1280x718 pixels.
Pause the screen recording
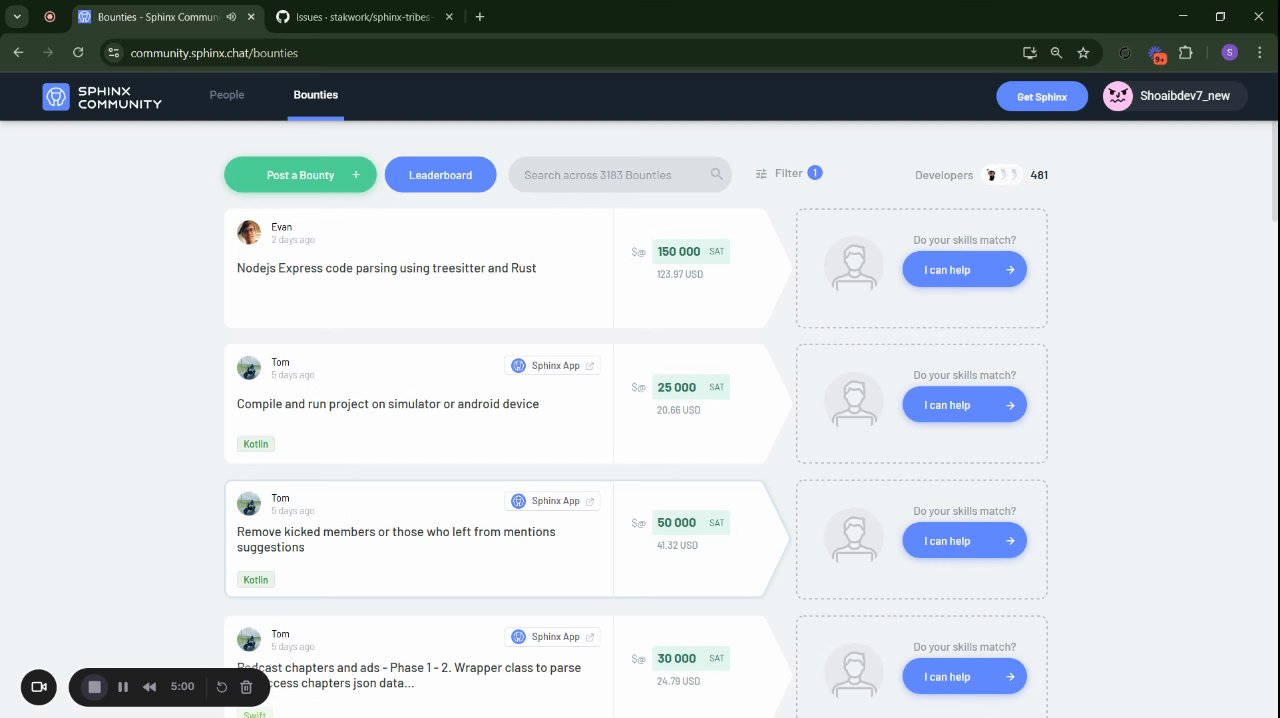pos(123,687)
